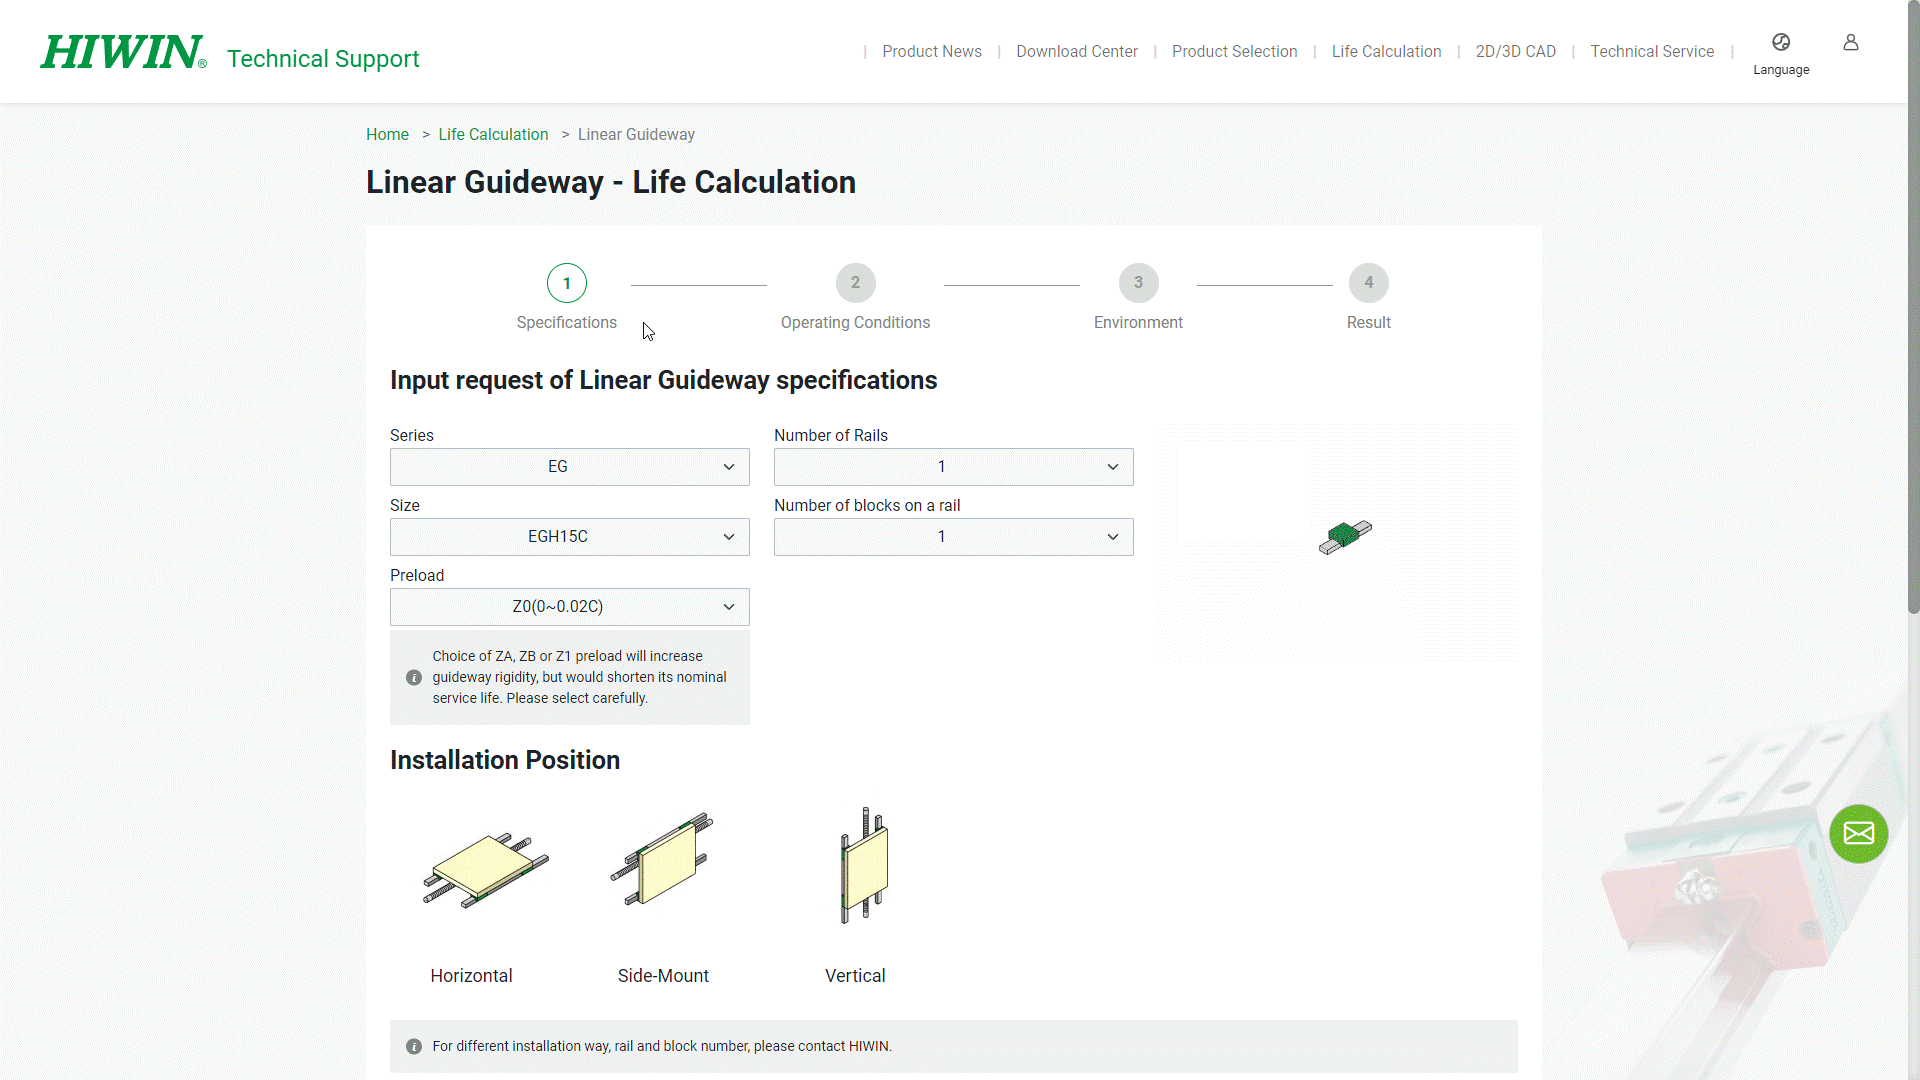Click the Home breadcrumb link

[387, 135]
